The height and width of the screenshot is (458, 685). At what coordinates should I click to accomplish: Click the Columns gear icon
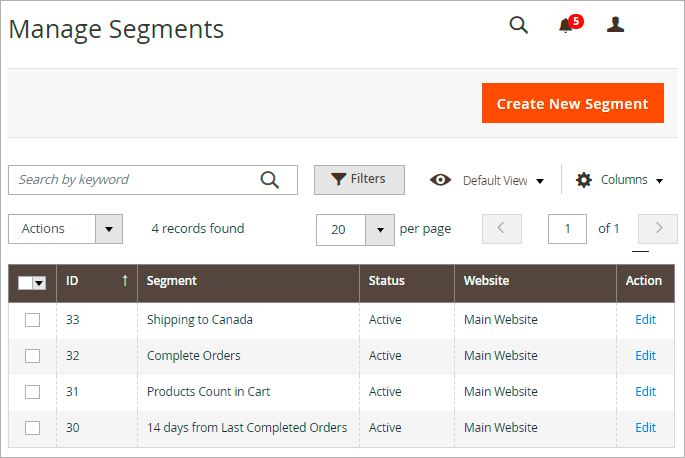(584, 180)
